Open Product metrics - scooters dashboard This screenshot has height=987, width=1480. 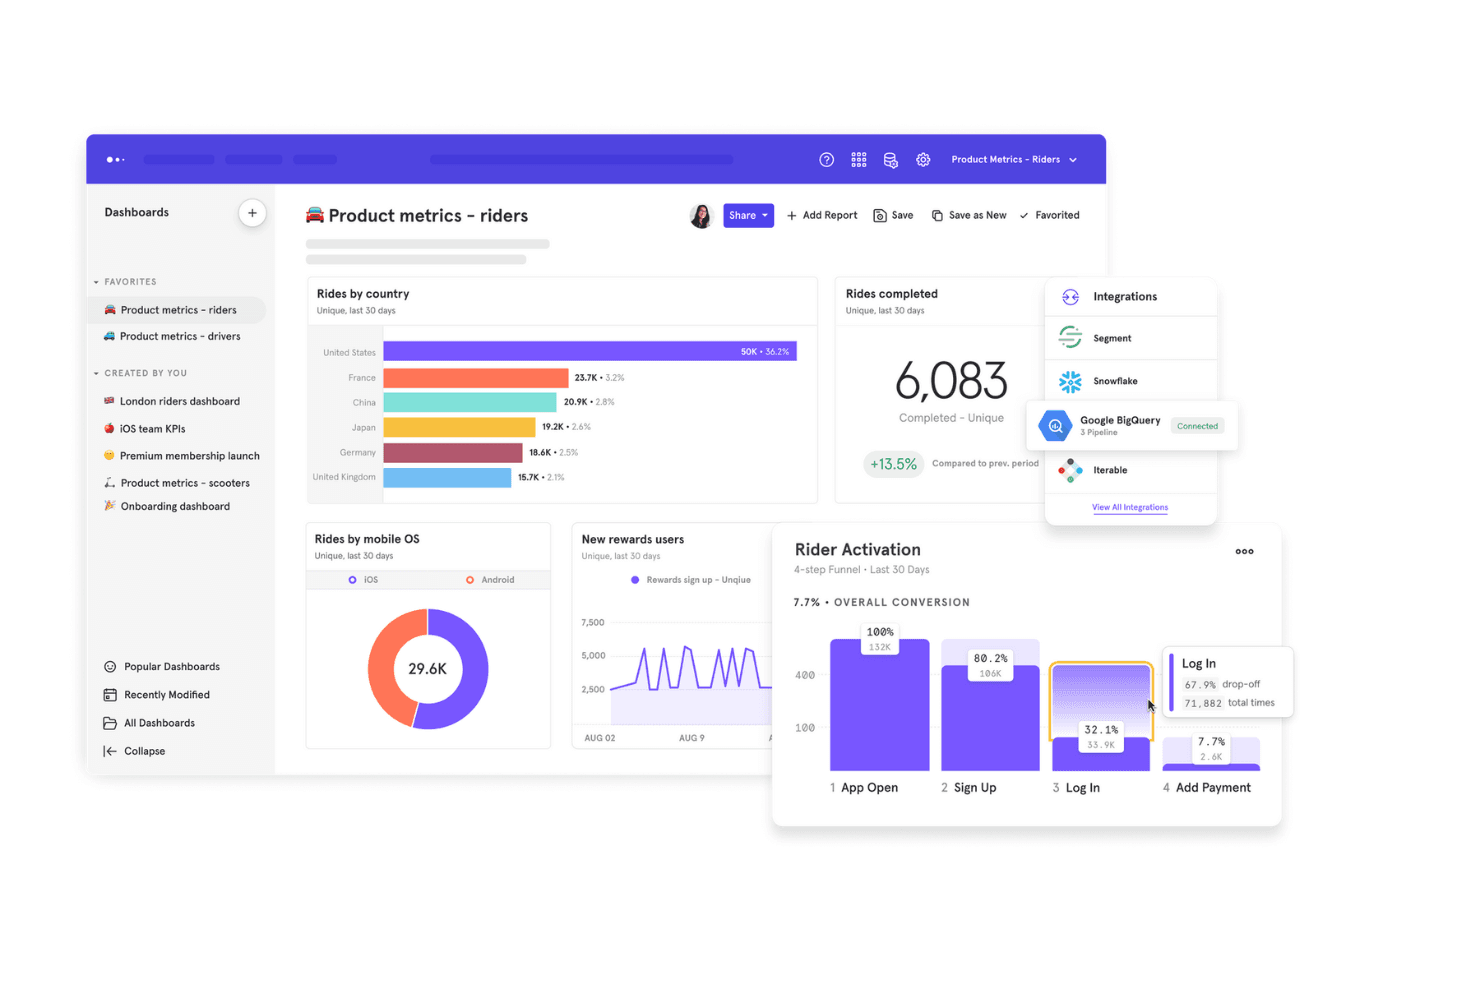pyautogui.click(x=177, y=483)
